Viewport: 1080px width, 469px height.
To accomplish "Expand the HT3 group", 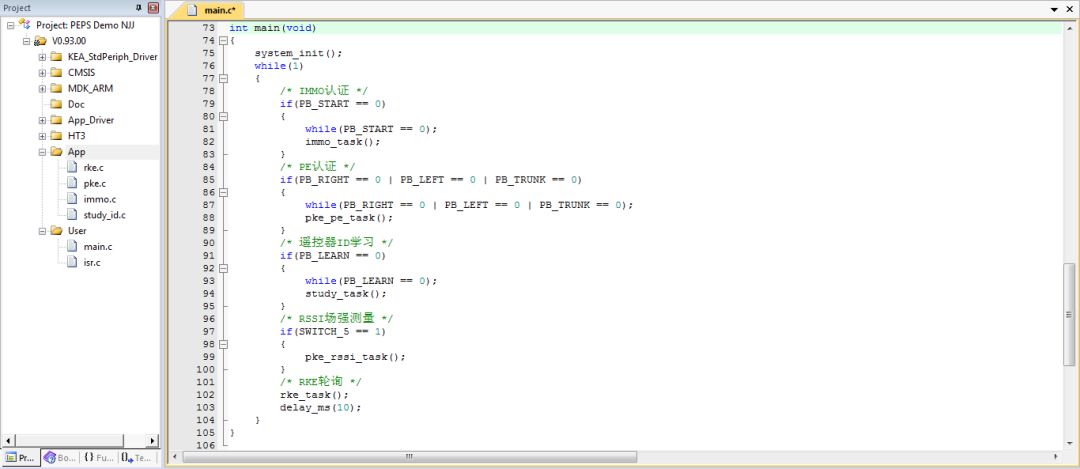I will (x=42, y=136).
